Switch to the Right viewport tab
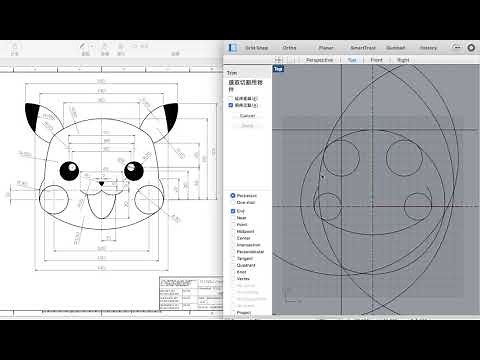 coord(403,60)
